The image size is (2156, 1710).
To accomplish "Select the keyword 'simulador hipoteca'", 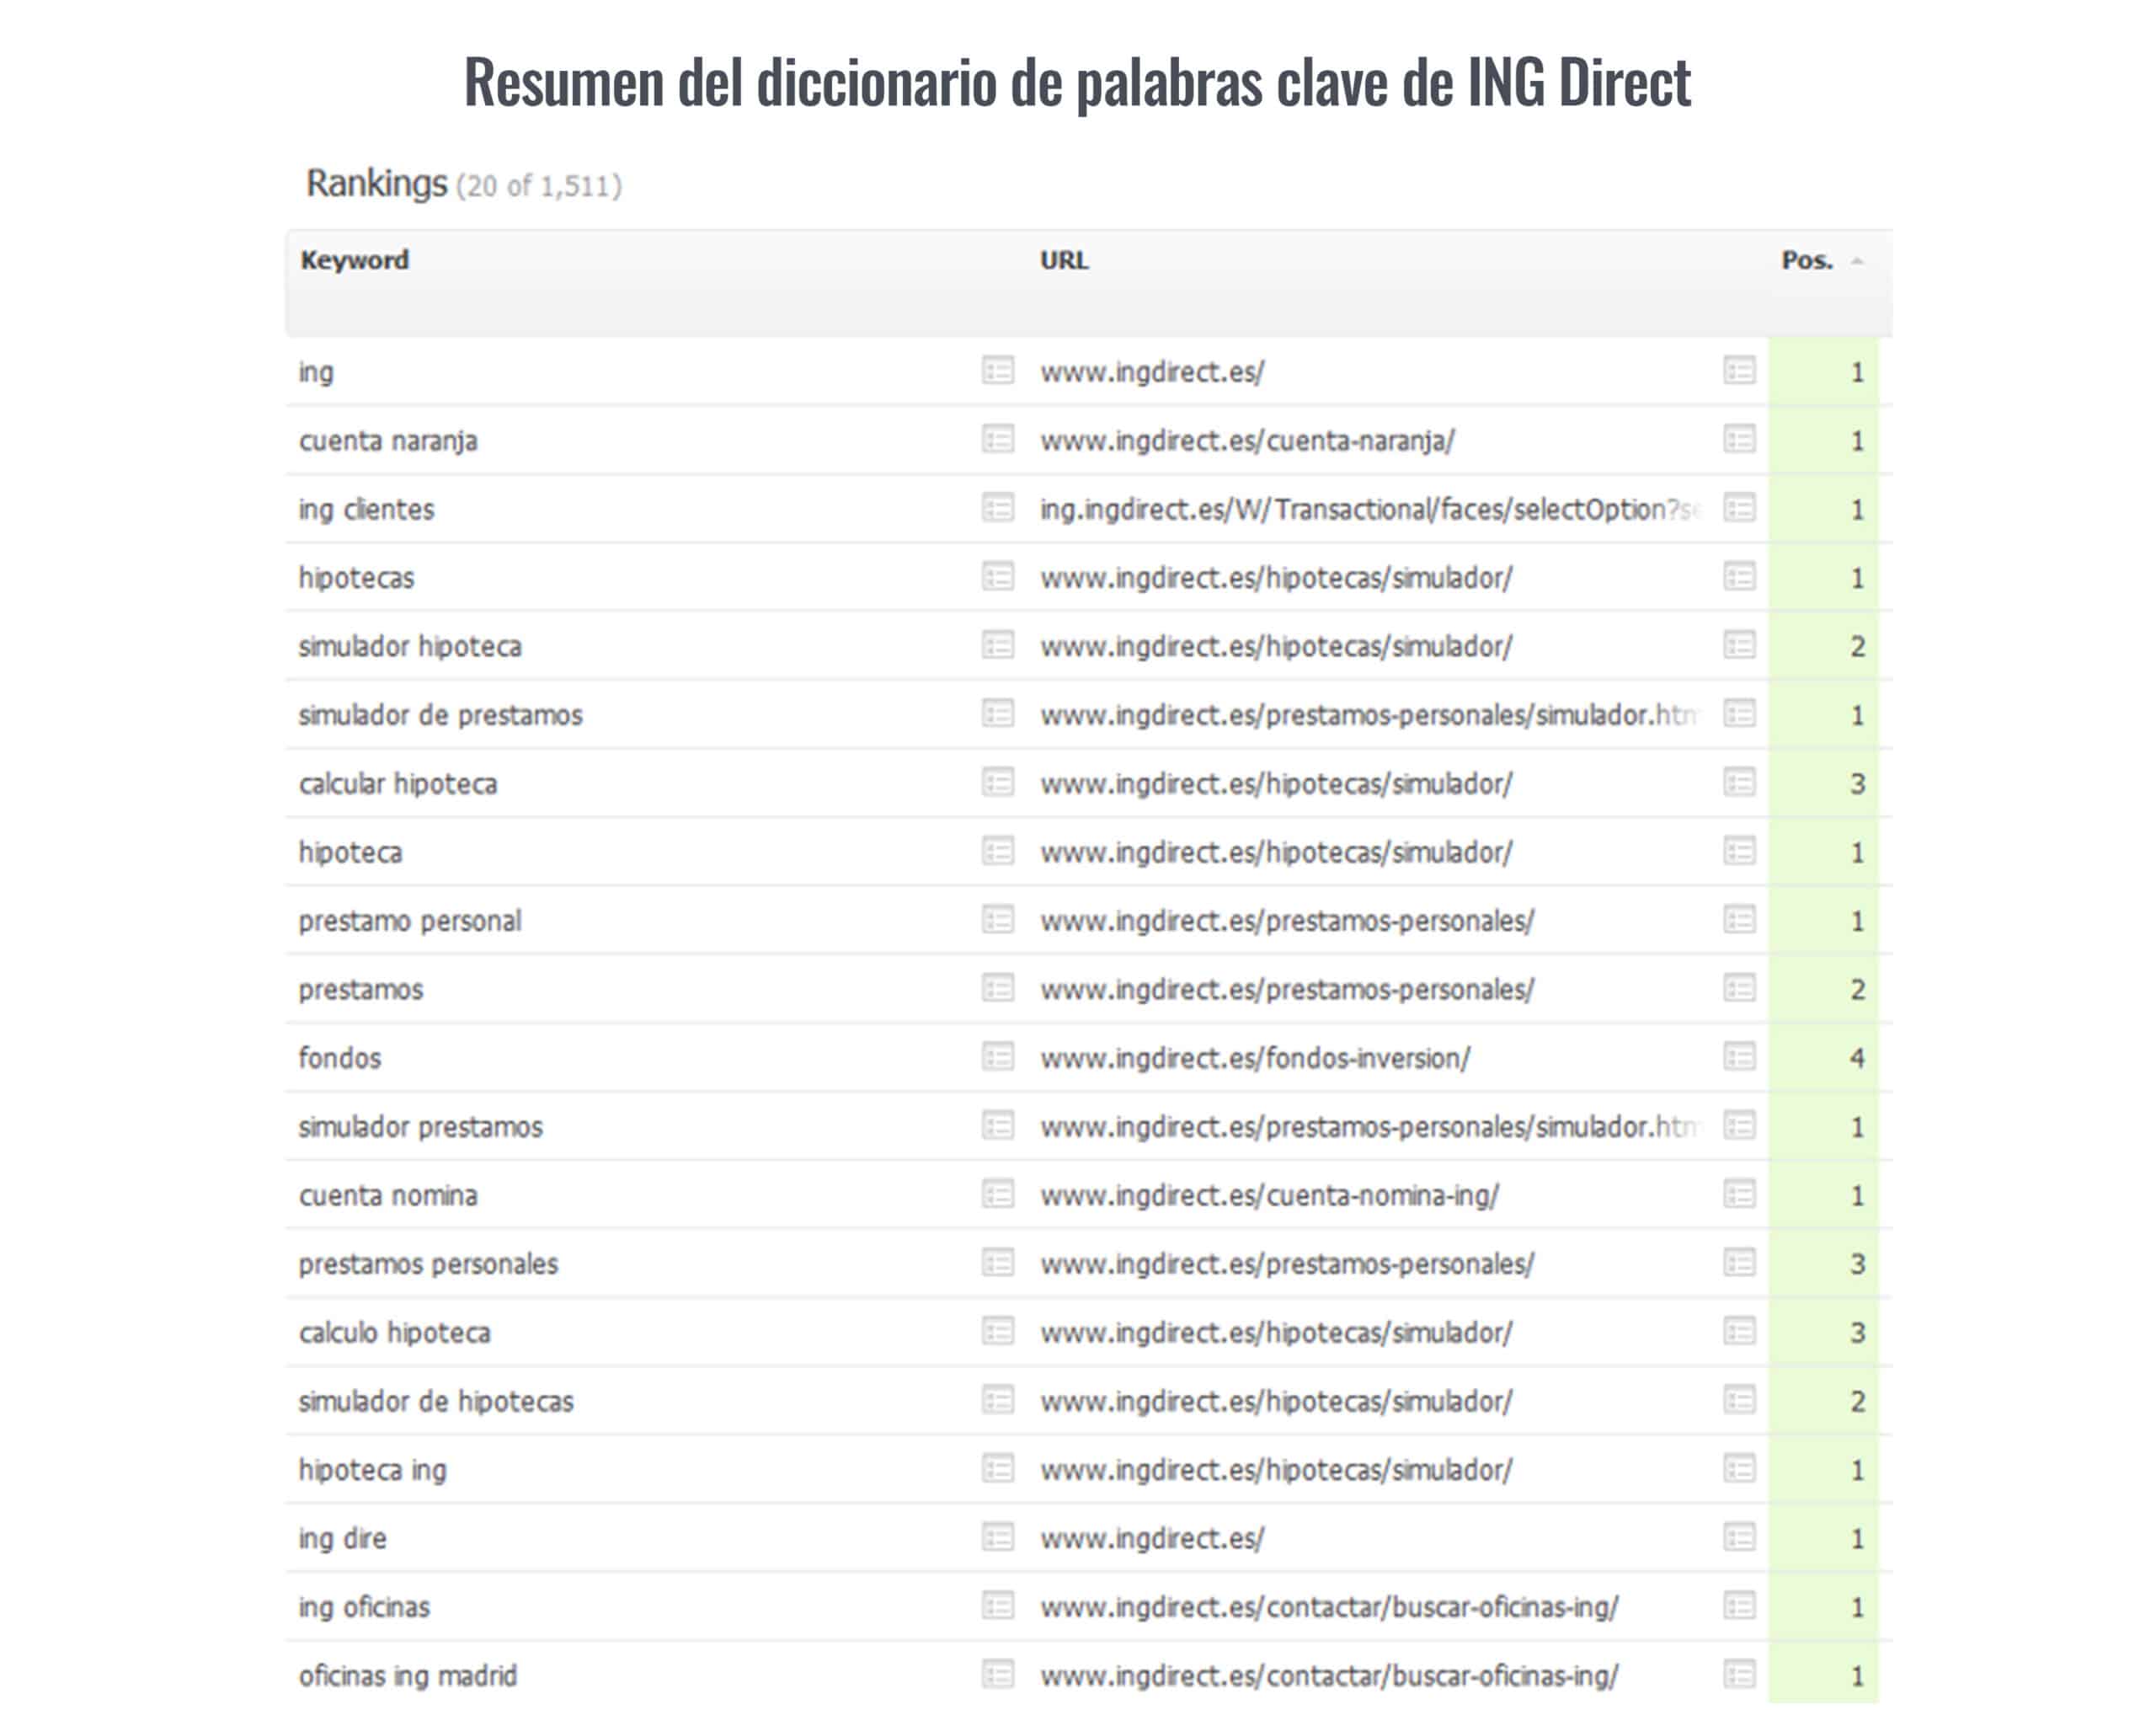I will point(410,646).
